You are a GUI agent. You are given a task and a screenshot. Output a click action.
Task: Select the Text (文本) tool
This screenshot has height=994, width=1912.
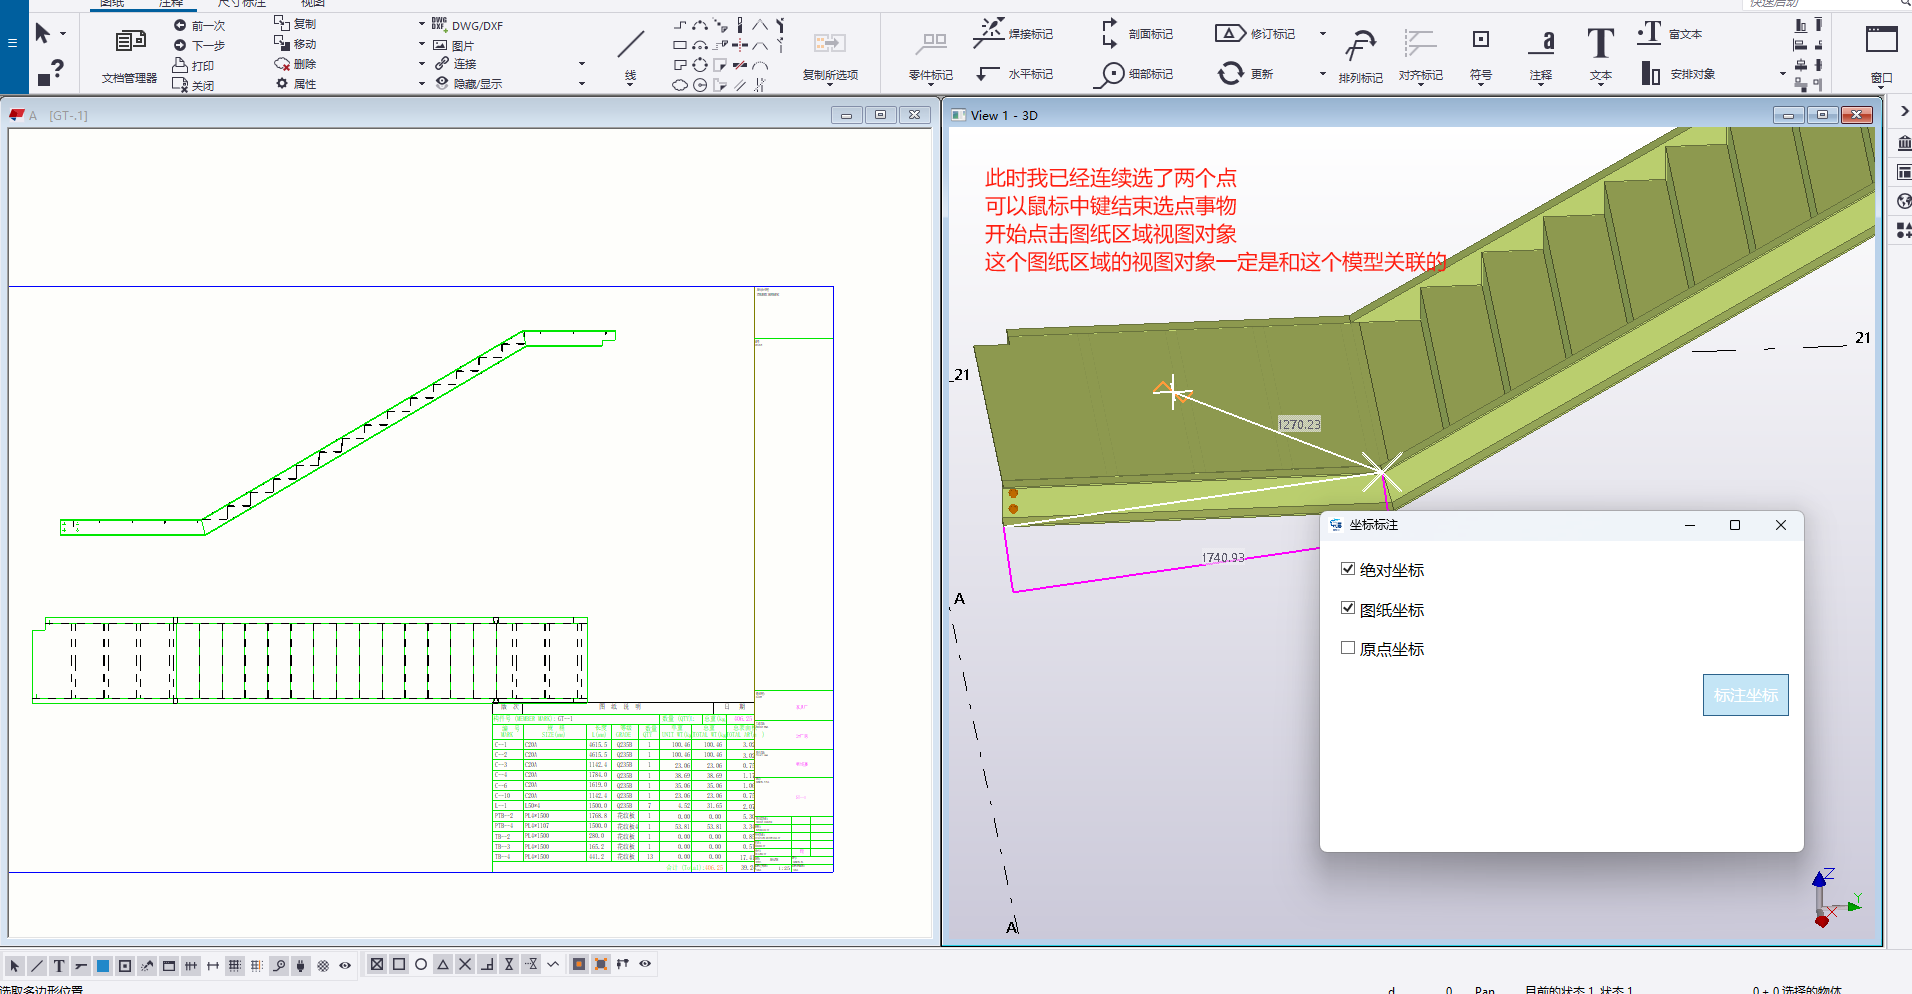point(1600,45)
